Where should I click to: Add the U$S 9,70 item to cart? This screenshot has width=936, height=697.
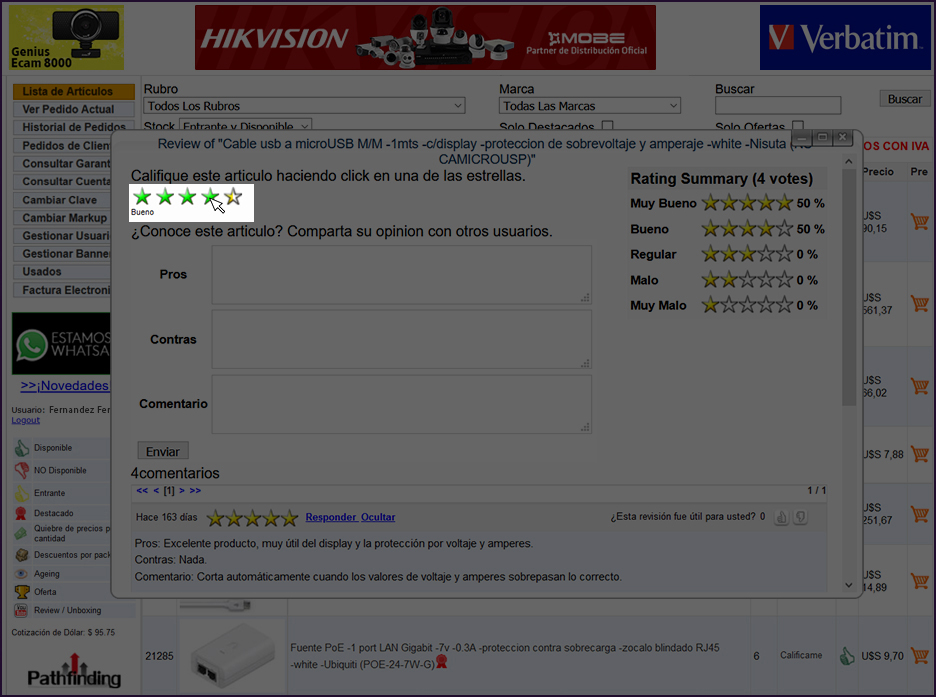pos(919,656)
